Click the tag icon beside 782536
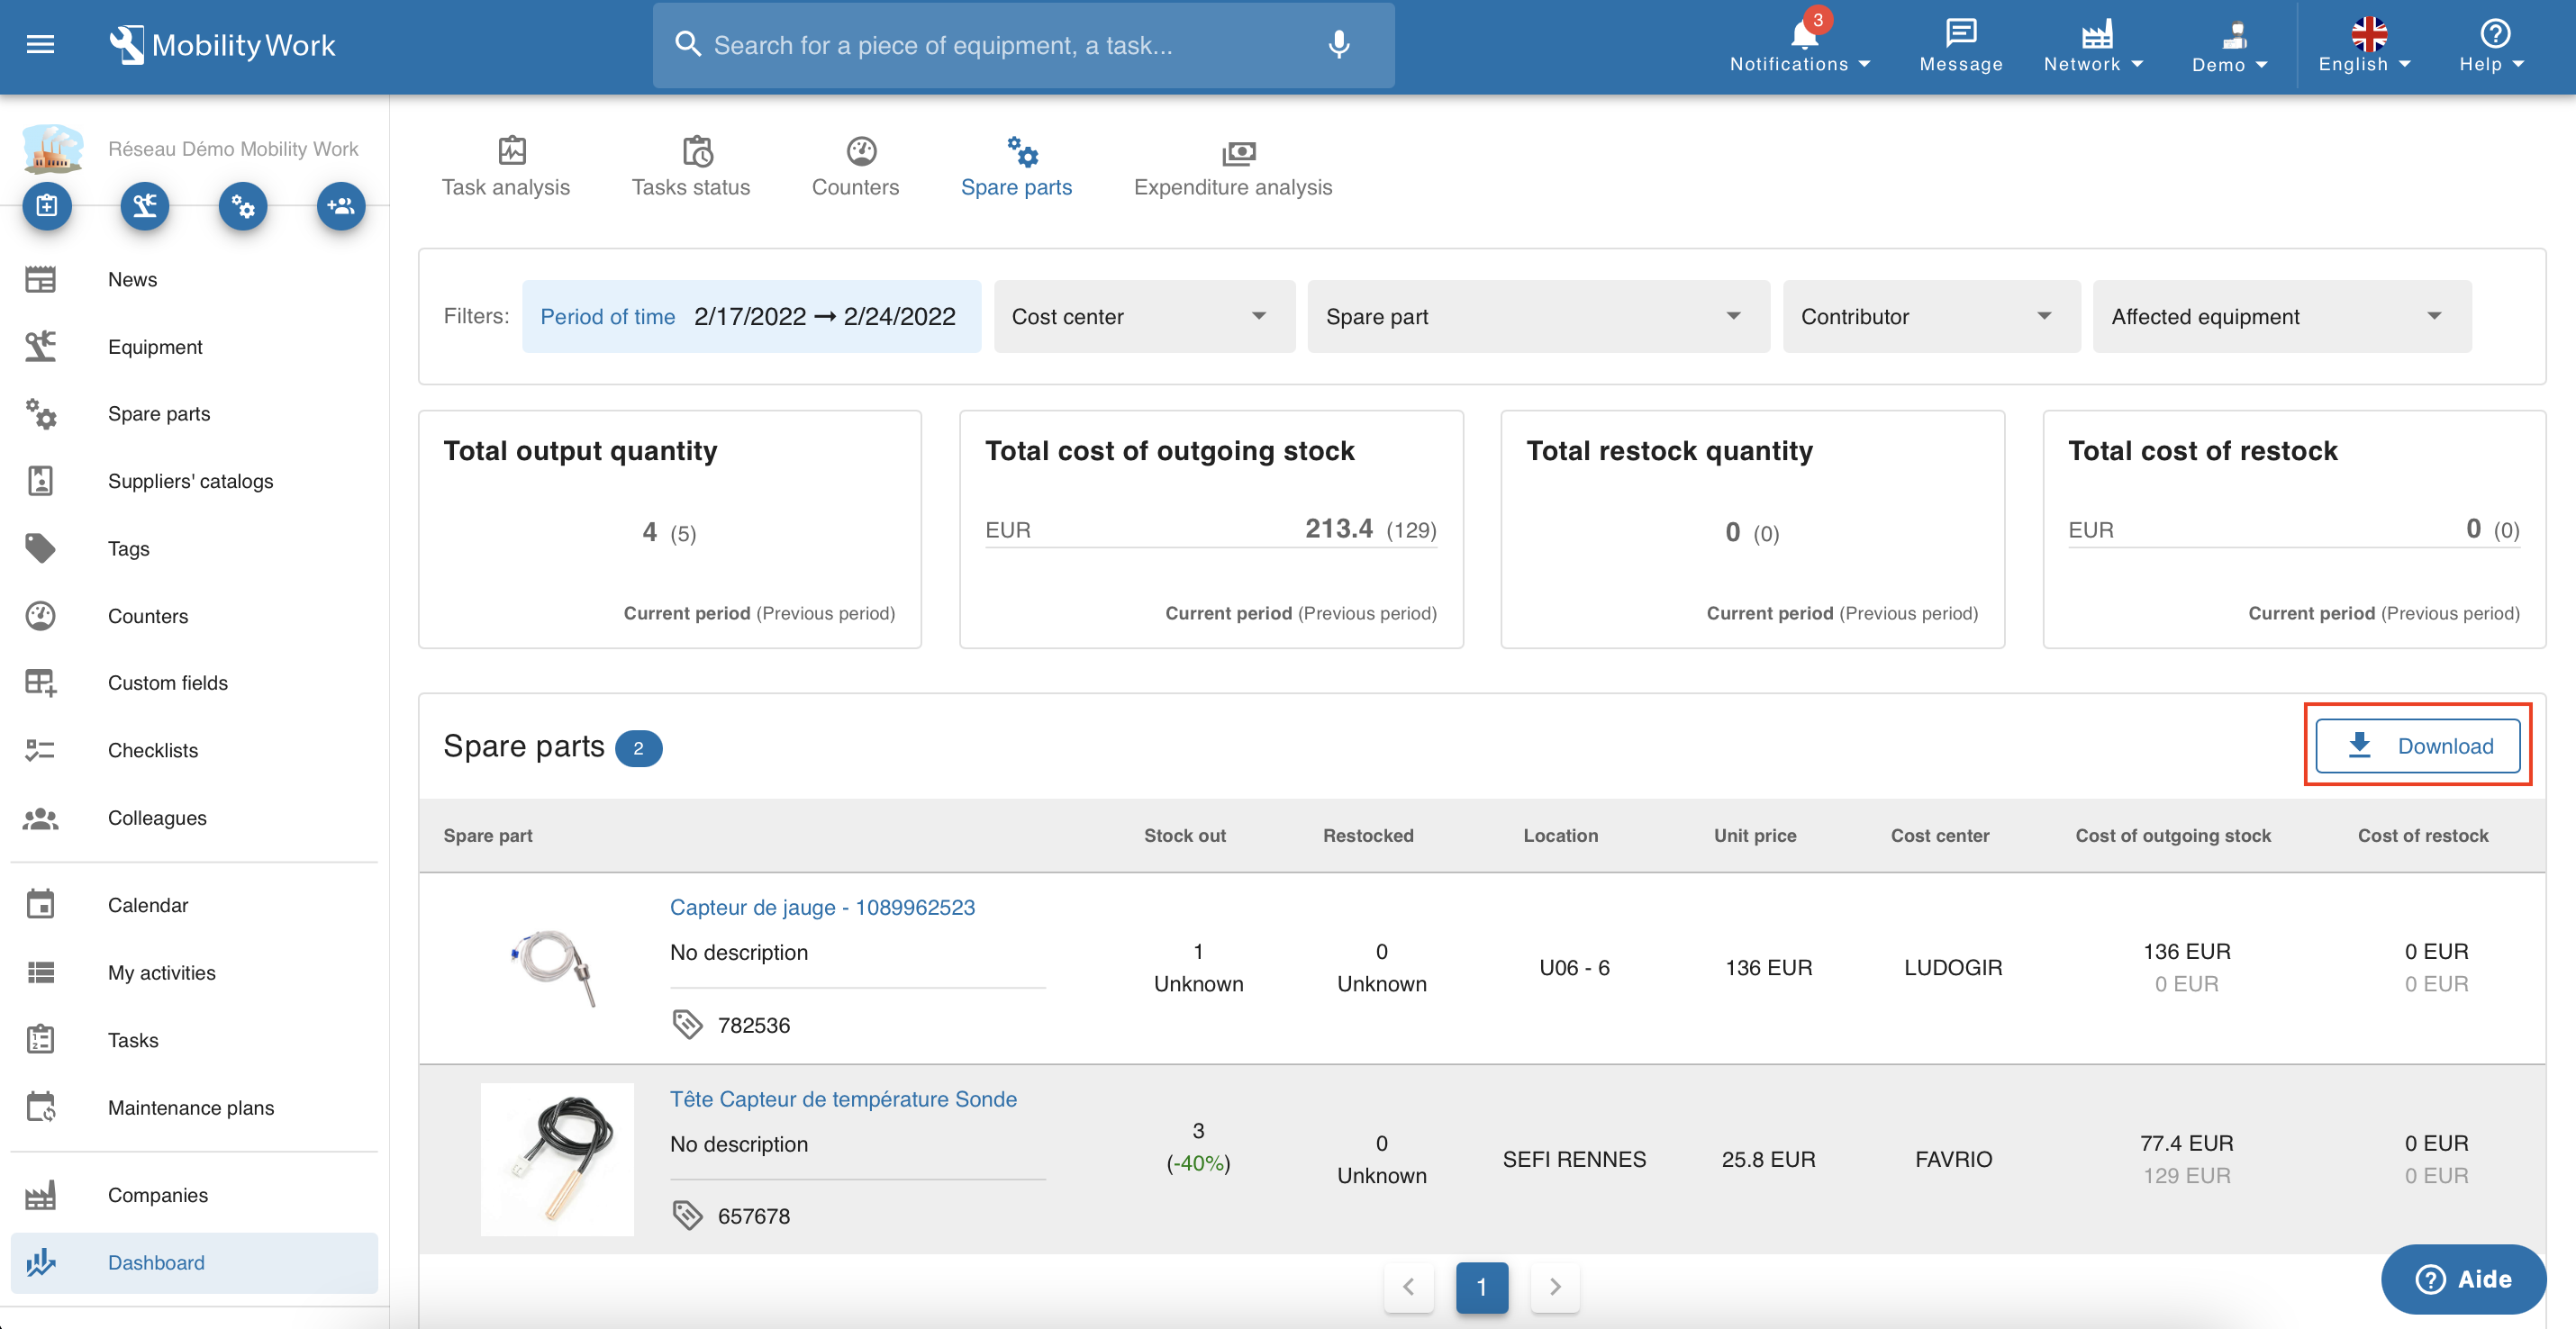 [x=687, y=1024]
